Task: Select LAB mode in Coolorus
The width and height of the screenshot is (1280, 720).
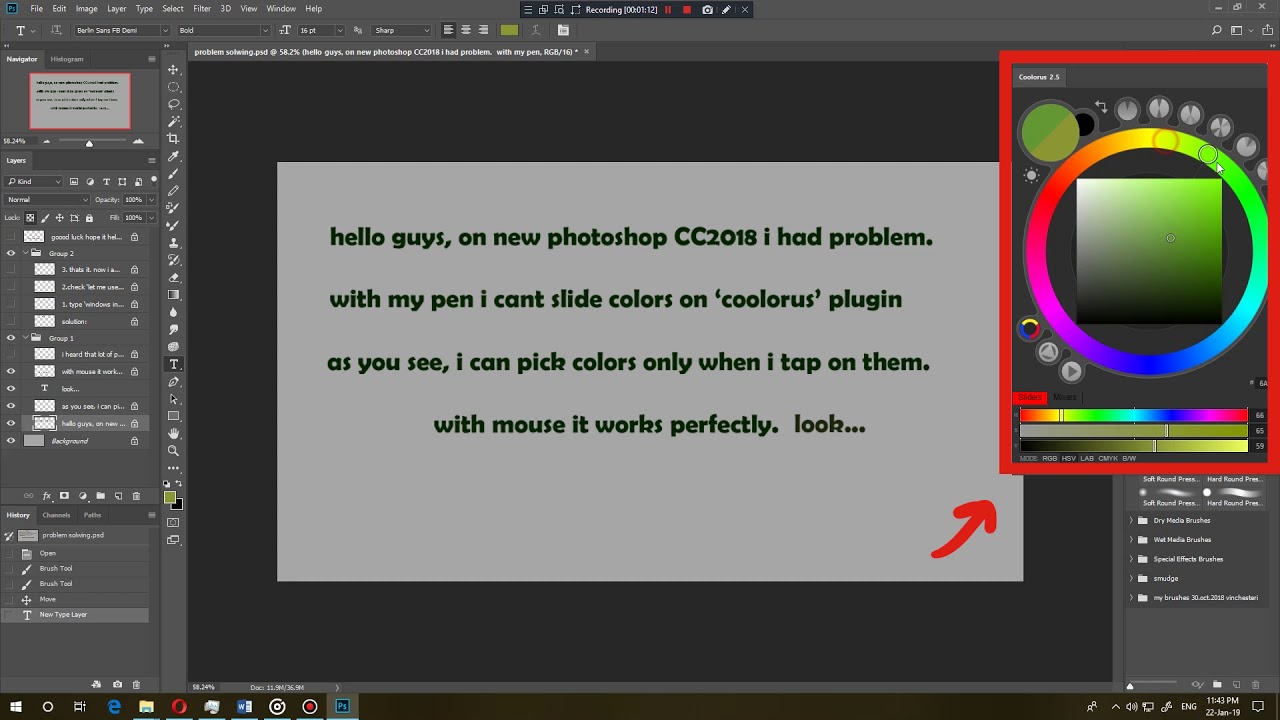Action: tap(1087, 458)
